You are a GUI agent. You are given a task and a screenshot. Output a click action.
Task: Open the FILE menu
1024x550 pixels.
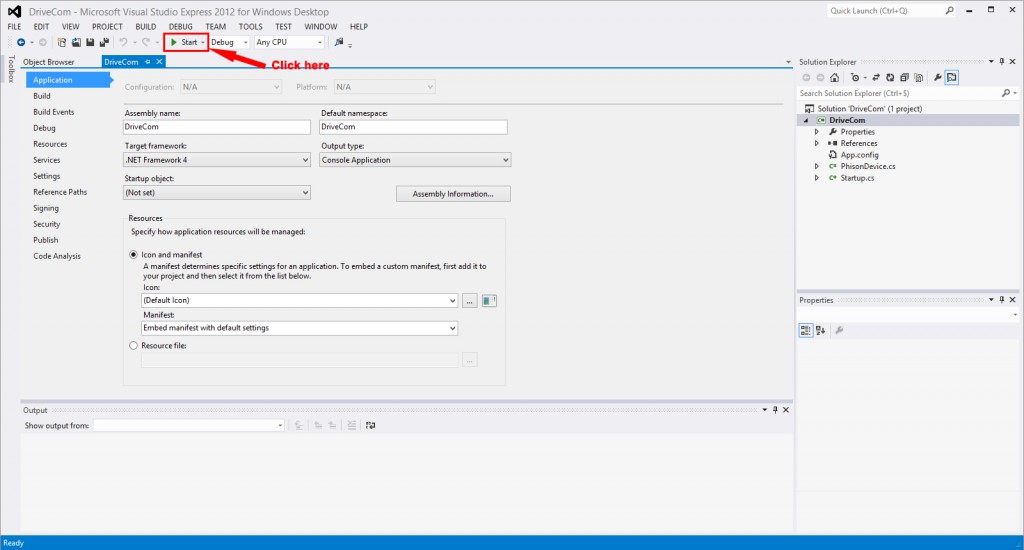click(x=14, y=27)
